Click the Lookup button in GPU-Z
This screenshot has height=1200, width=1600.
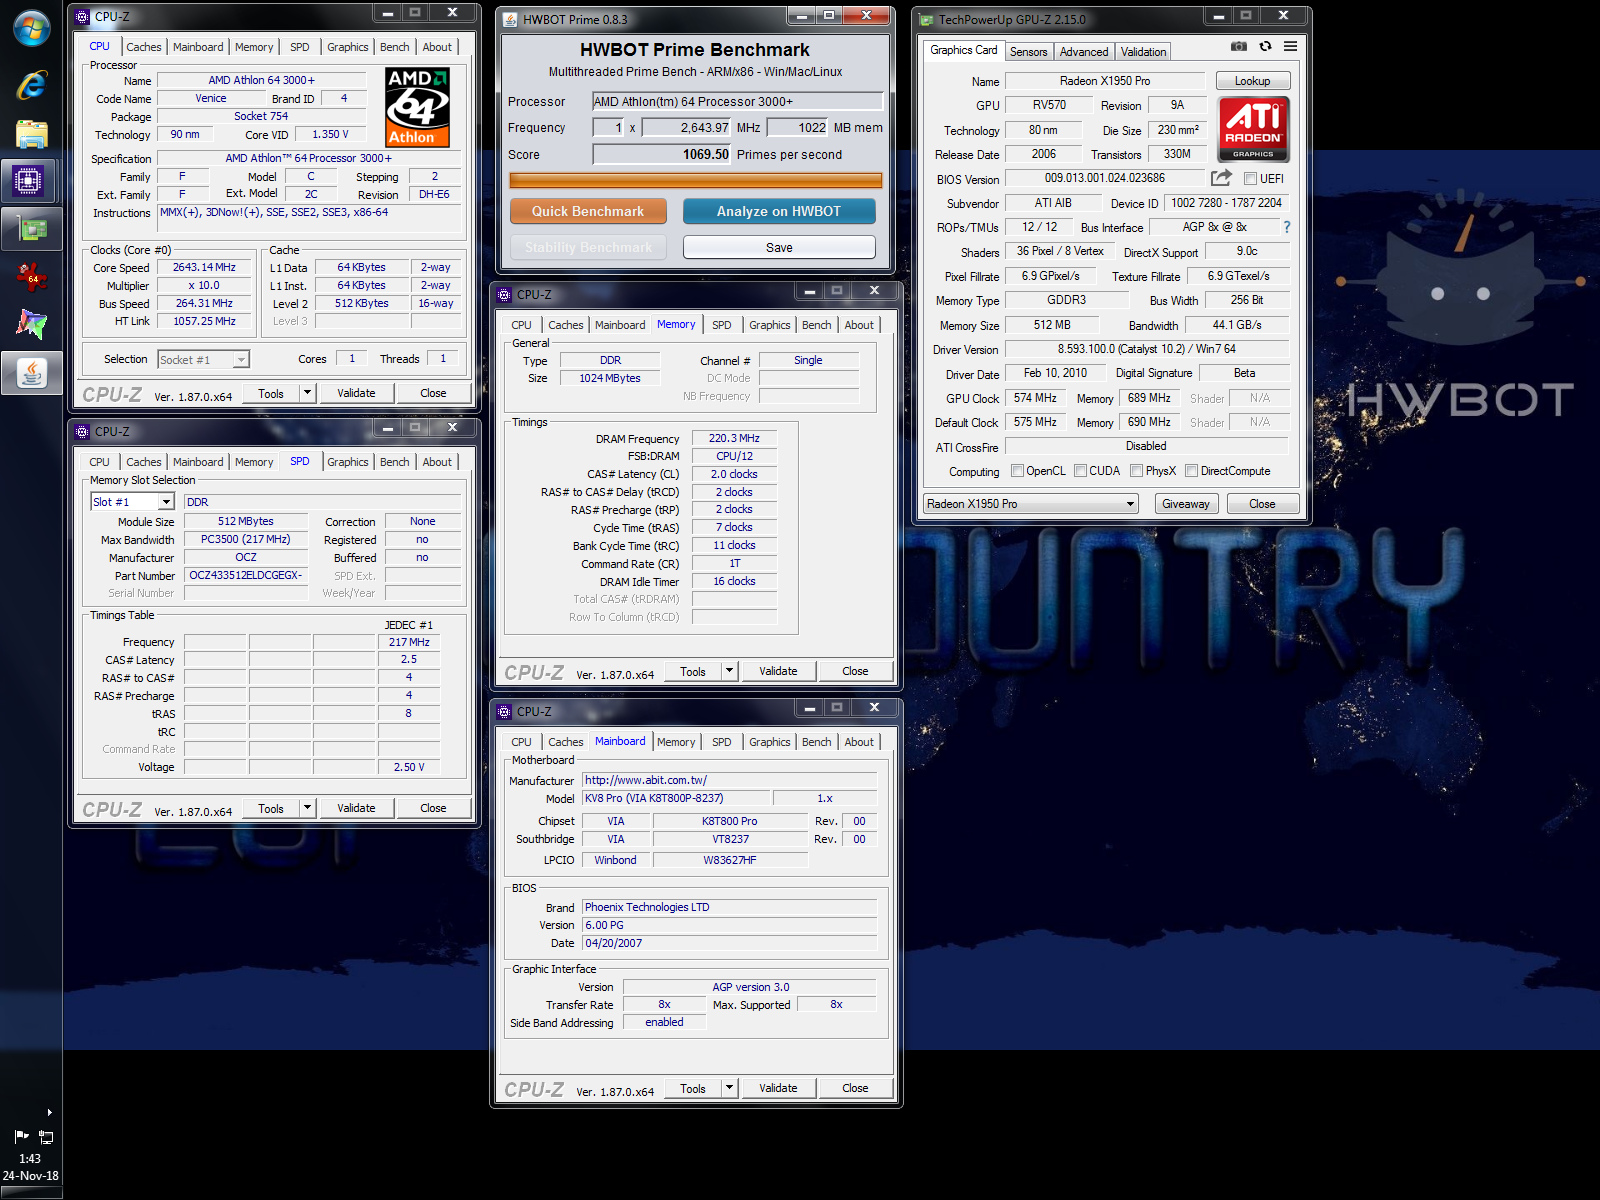(x=1252, y=81)
